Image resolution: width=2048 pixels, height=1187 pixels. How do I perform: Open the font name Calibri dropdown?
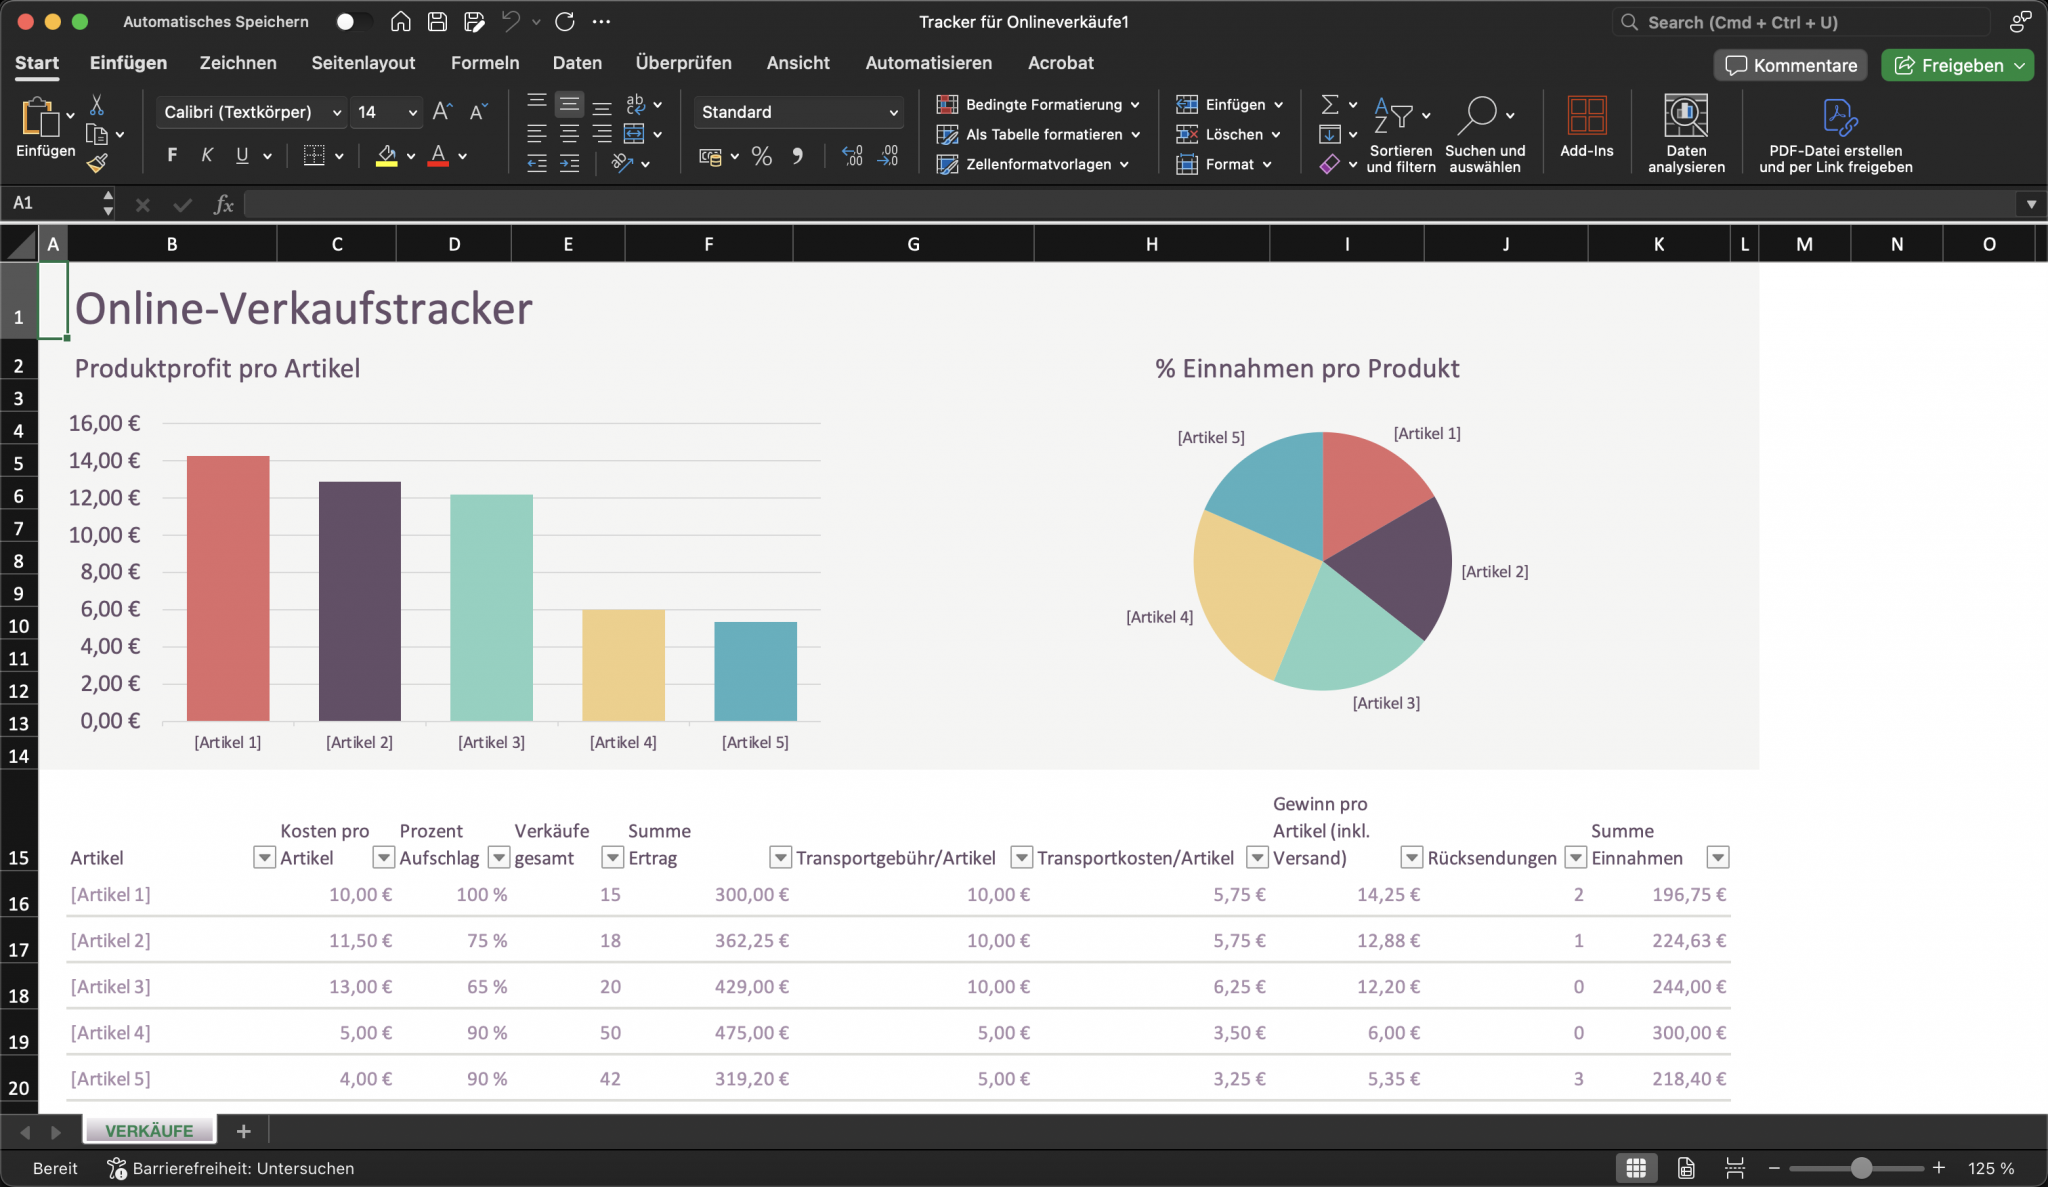337,112
